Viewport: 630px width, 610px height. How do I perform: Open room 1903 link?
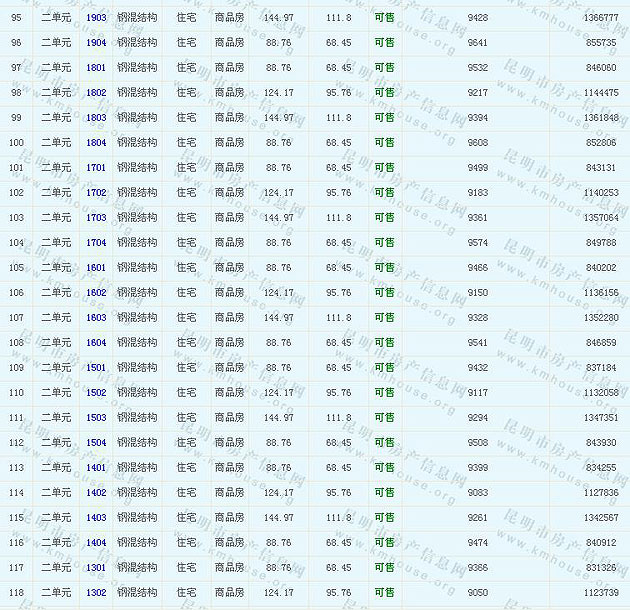[x=96, y=18]
